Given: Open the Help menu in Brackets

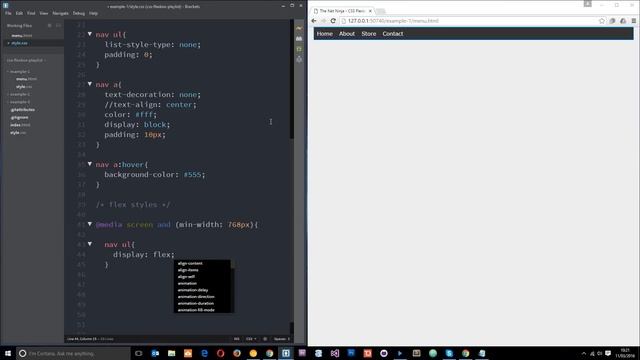Looking at the screenshot, I should pos(93,13).
